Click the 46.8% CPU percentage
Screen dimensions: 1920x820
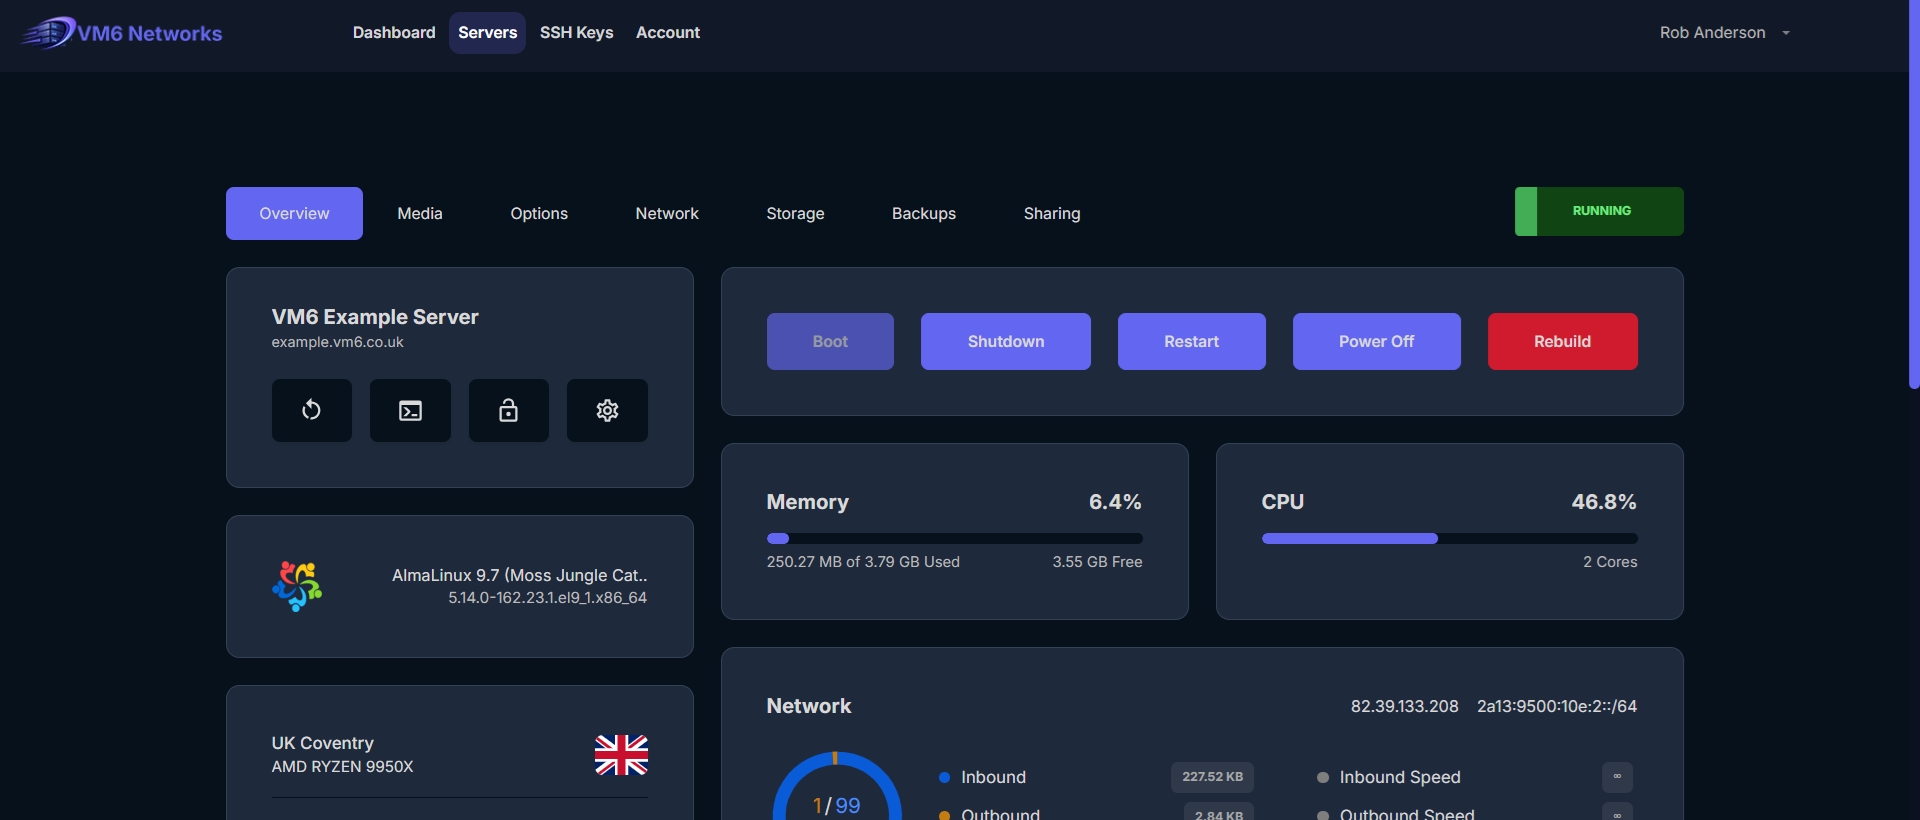(1604, 502)
